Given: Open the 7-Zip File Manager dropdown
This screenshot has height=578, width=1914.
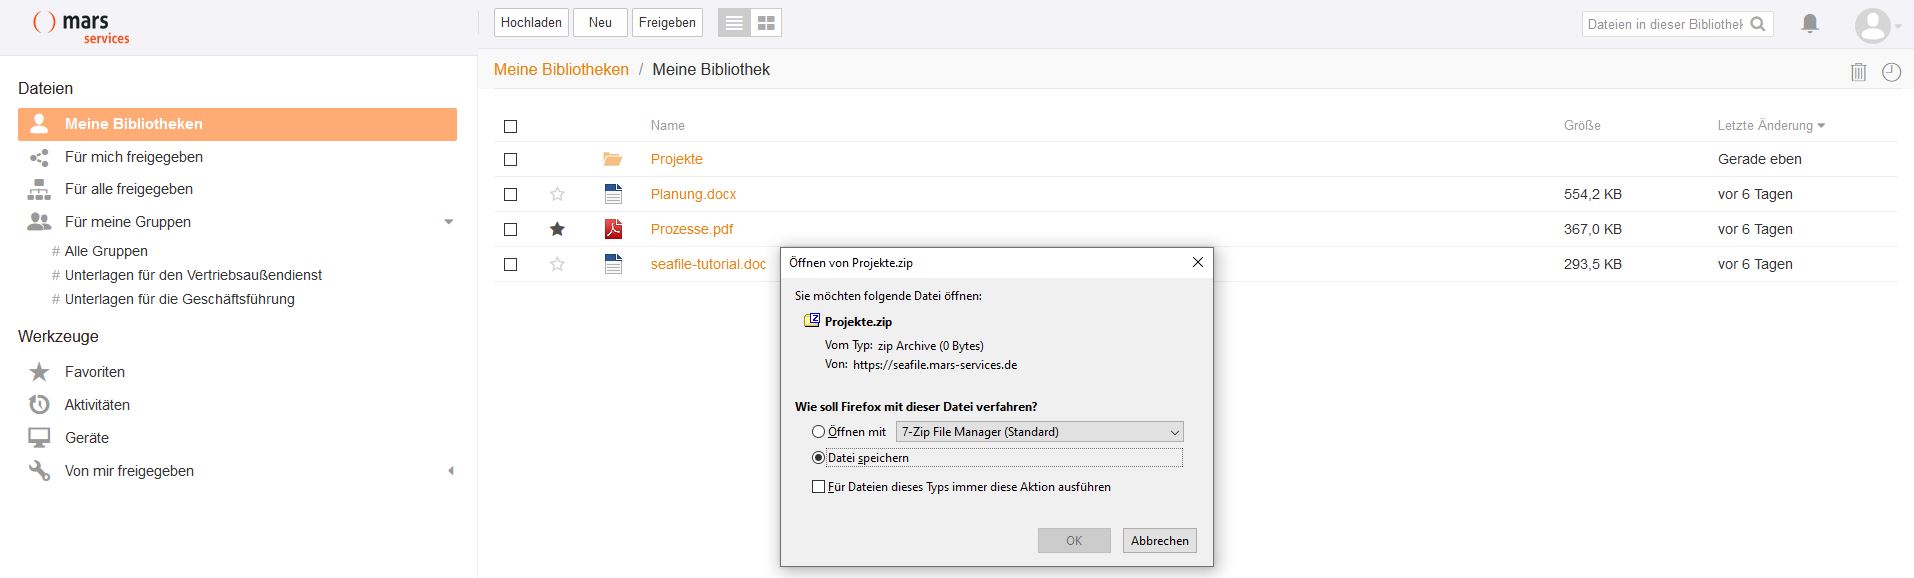Looking at the screenshot, I should (x=1040, y=432).
